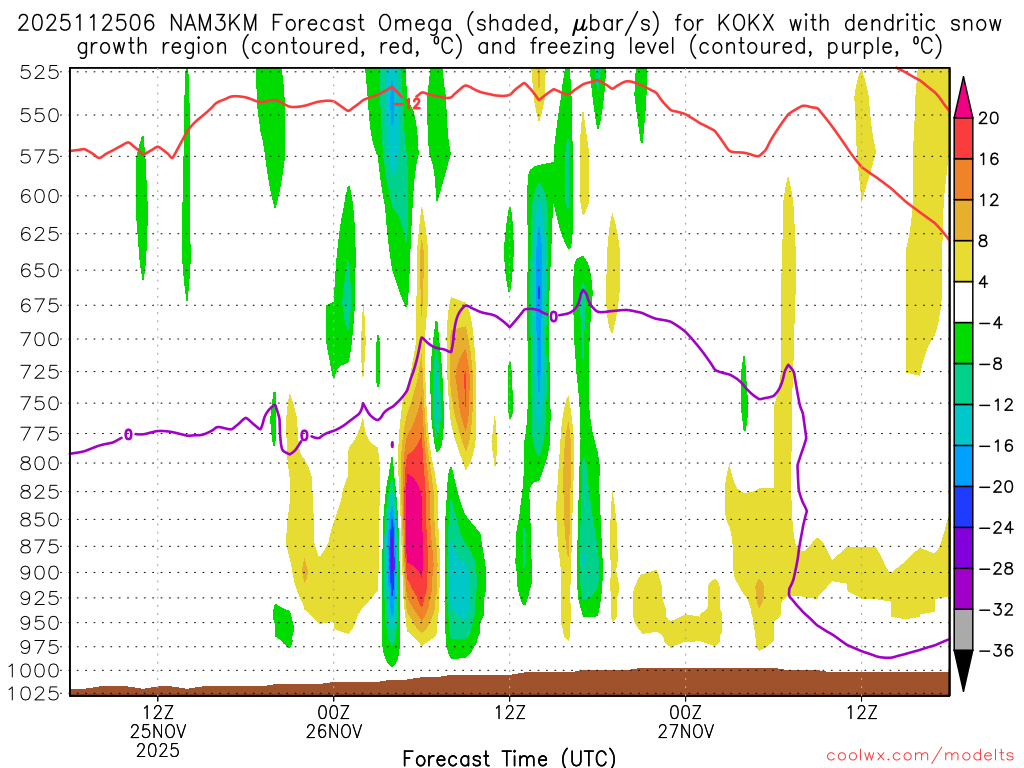Screen dimensions: 1024x768
Task: Select the 600 pressure level label
Action: point(40,196)
